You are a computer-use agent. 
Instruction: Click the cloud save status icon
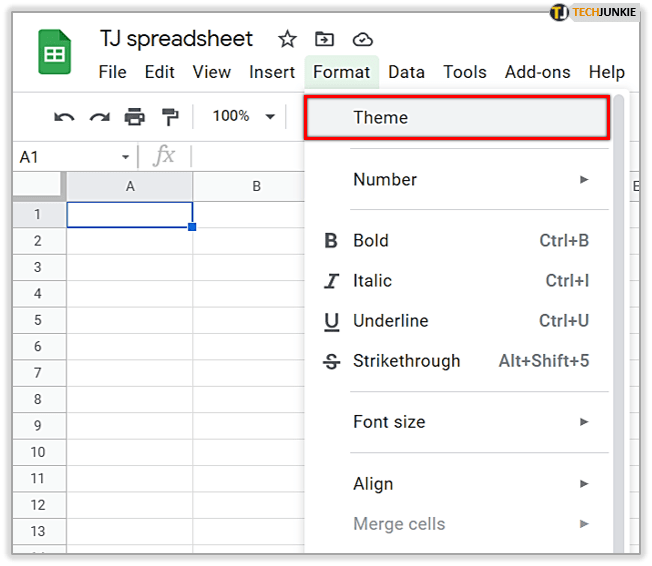coord(363,39)
